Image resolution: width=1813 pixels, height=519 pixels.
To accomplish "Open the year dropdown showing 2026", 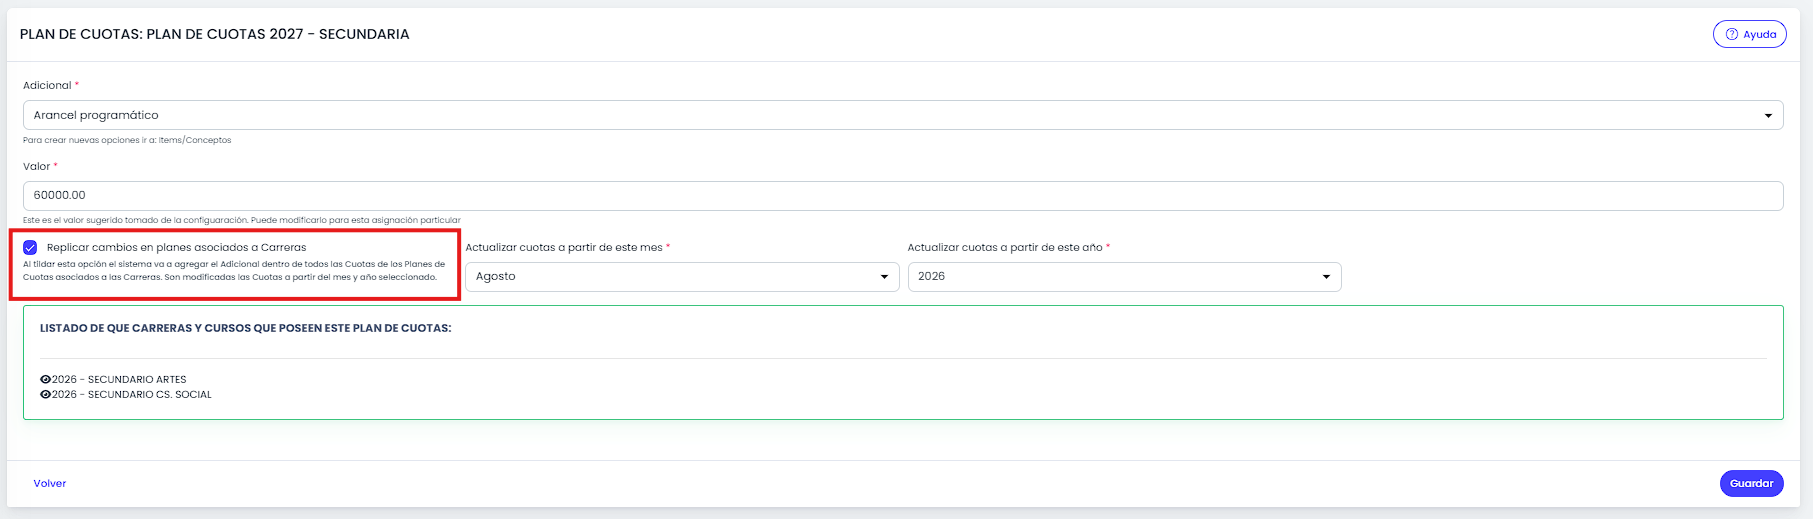I will tap(1124, 277).
